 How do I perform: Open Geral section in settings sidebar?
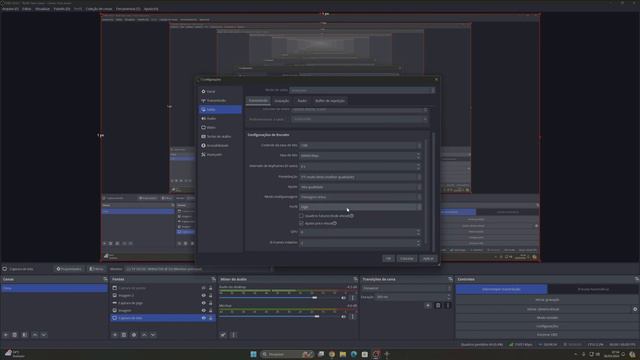point(220,91)
